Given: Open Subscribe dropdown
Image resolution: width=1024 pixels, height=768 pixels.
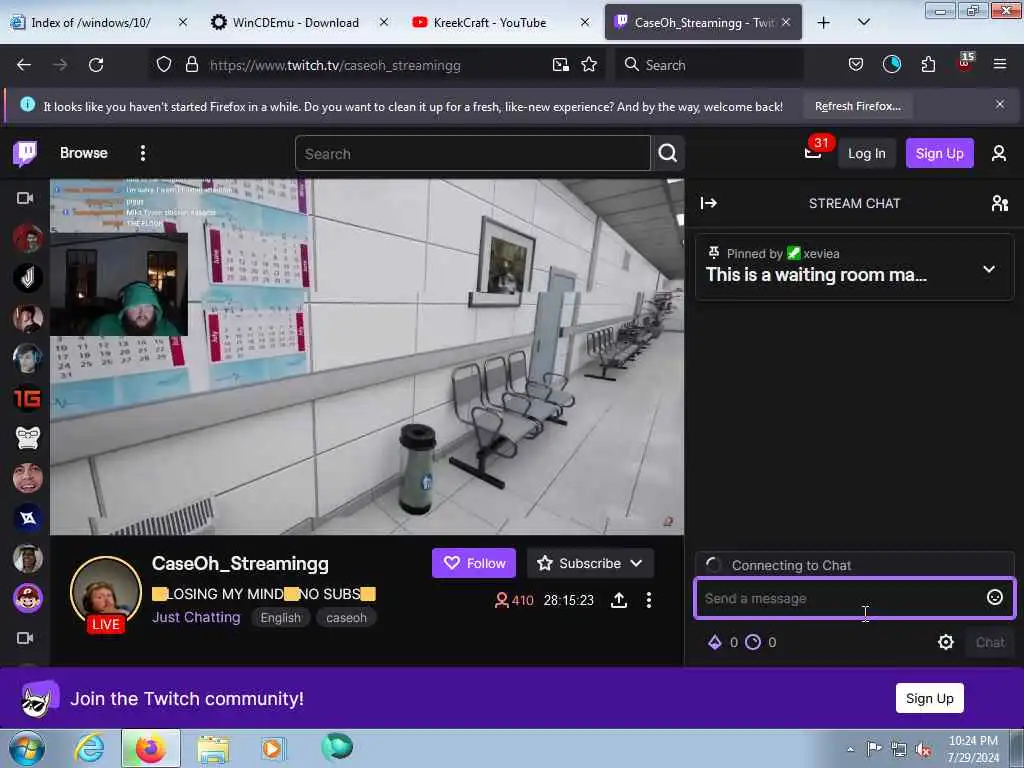Looking at the screenshot, I should (x=590, y=563).
